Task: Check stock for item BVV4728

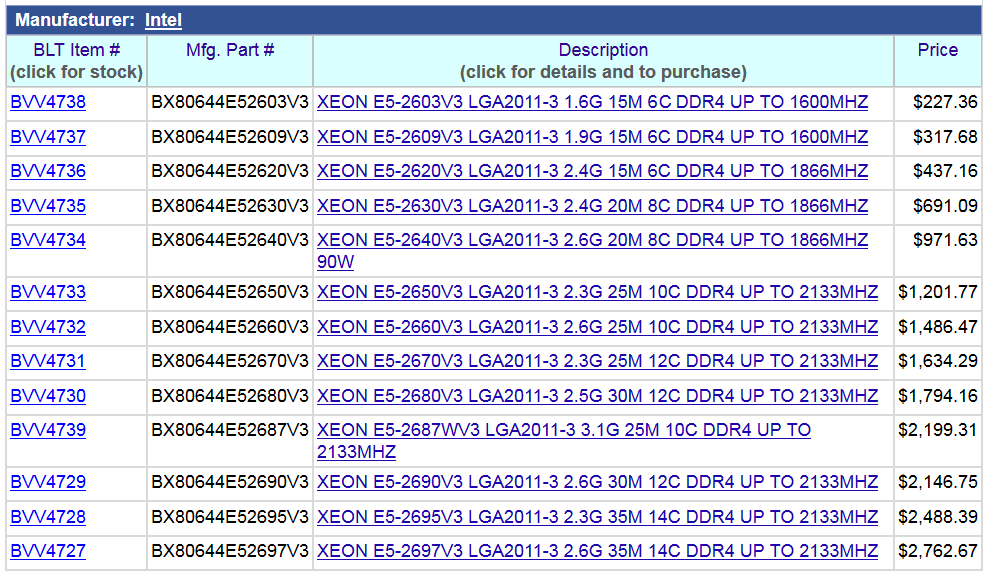Action: 48,517
